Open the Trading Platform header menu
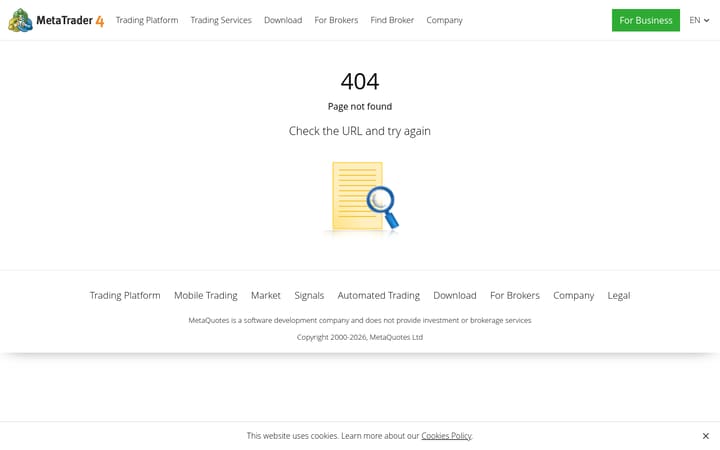The width and height of the screenshot is (720, 450). click(147, 20)
